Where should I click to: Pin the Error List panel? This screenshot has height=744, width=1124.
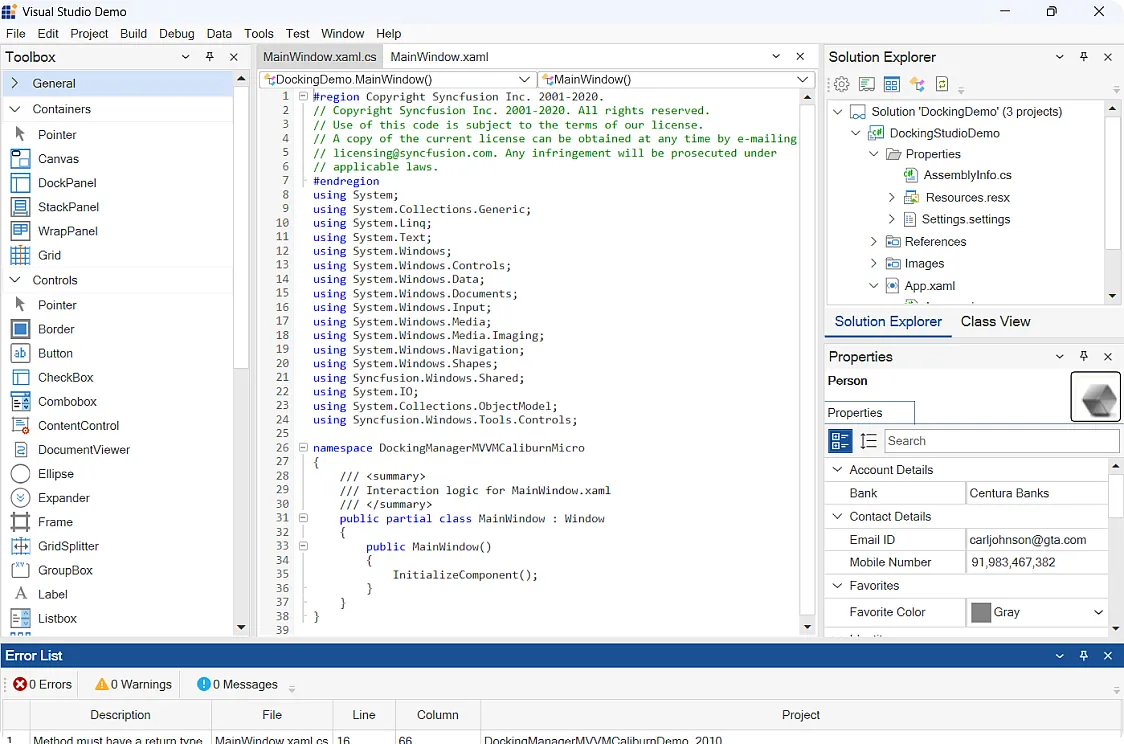(x=1083, y=655)
